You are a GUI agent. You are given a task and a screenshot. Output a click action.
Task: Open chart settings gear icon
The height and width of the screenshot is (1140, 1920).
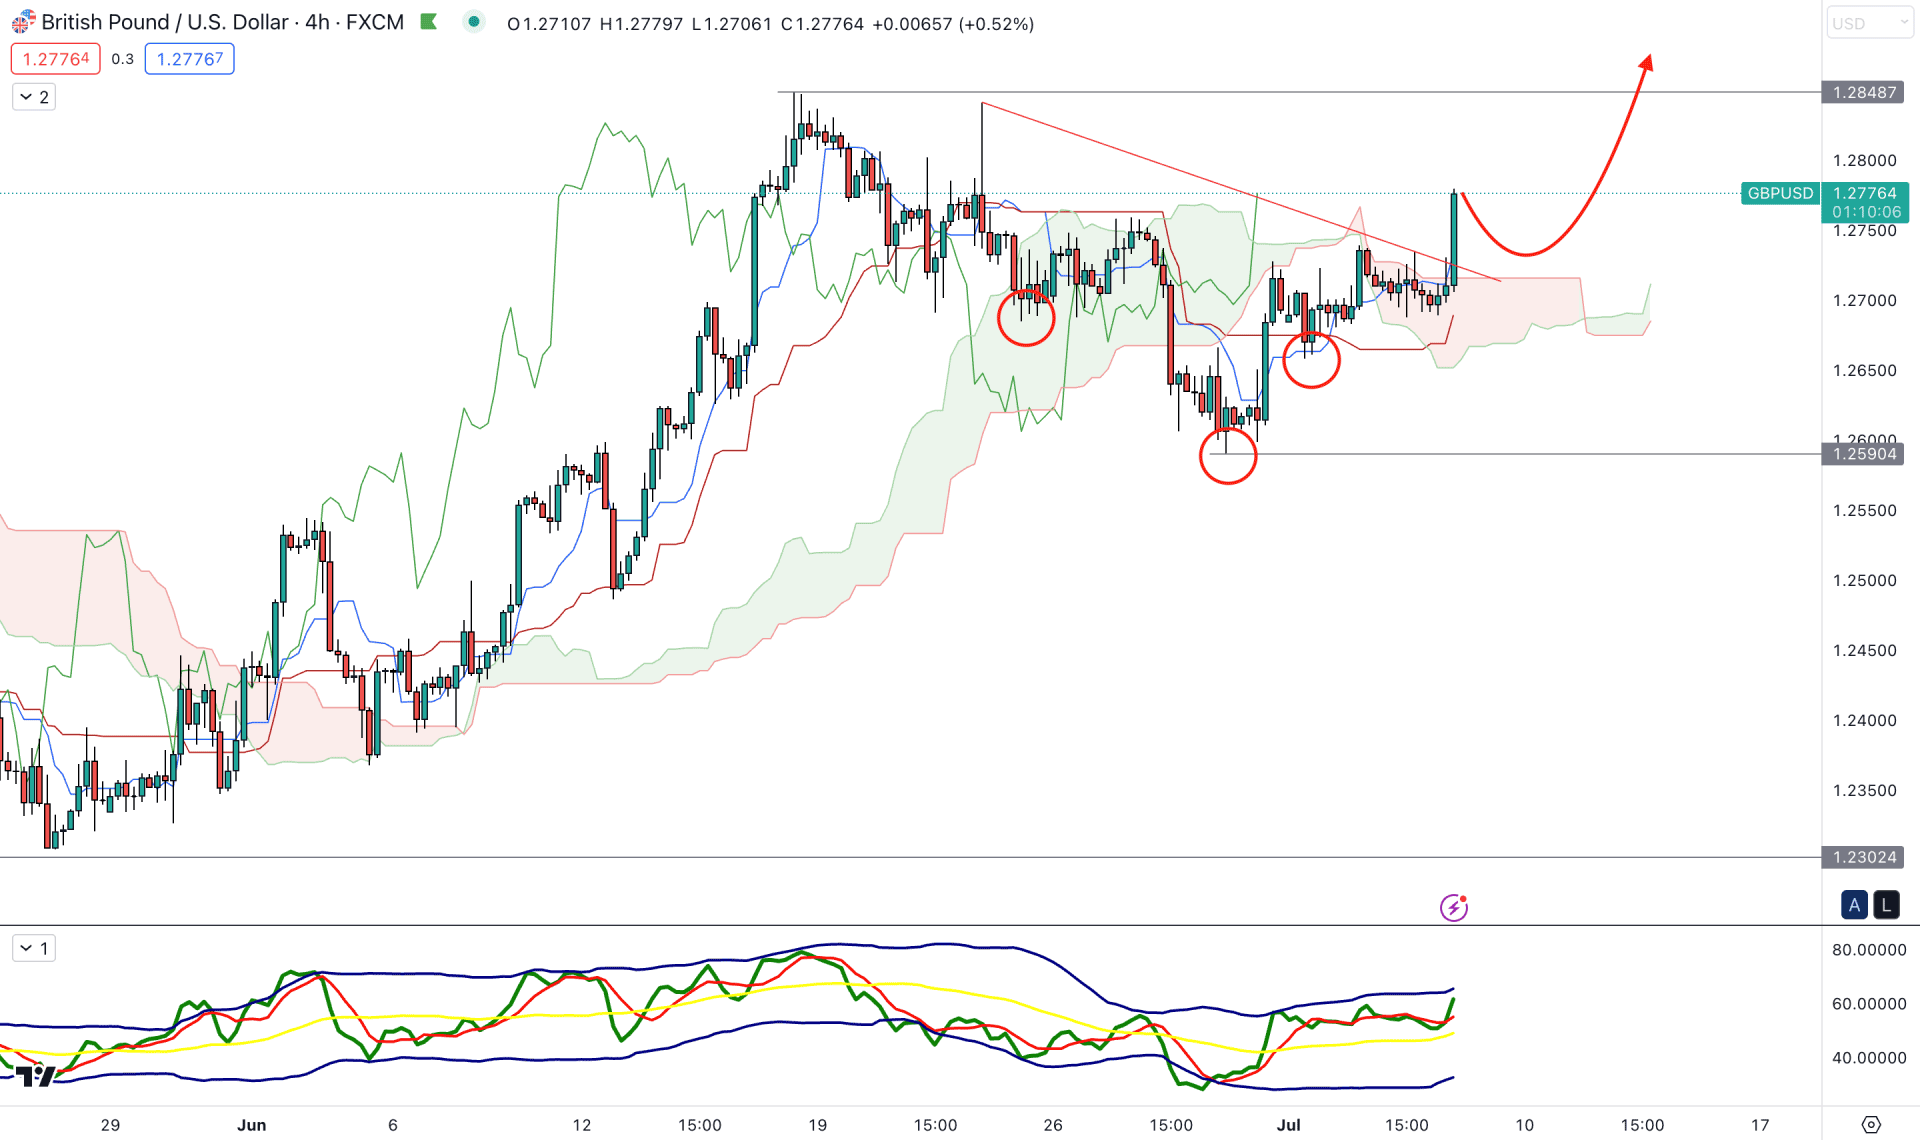pyautogui.click(x=1871, y=1124)
